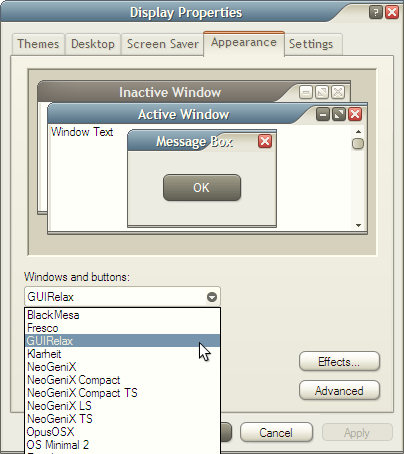Click the Message Box close icon

[x=265, y=141]
